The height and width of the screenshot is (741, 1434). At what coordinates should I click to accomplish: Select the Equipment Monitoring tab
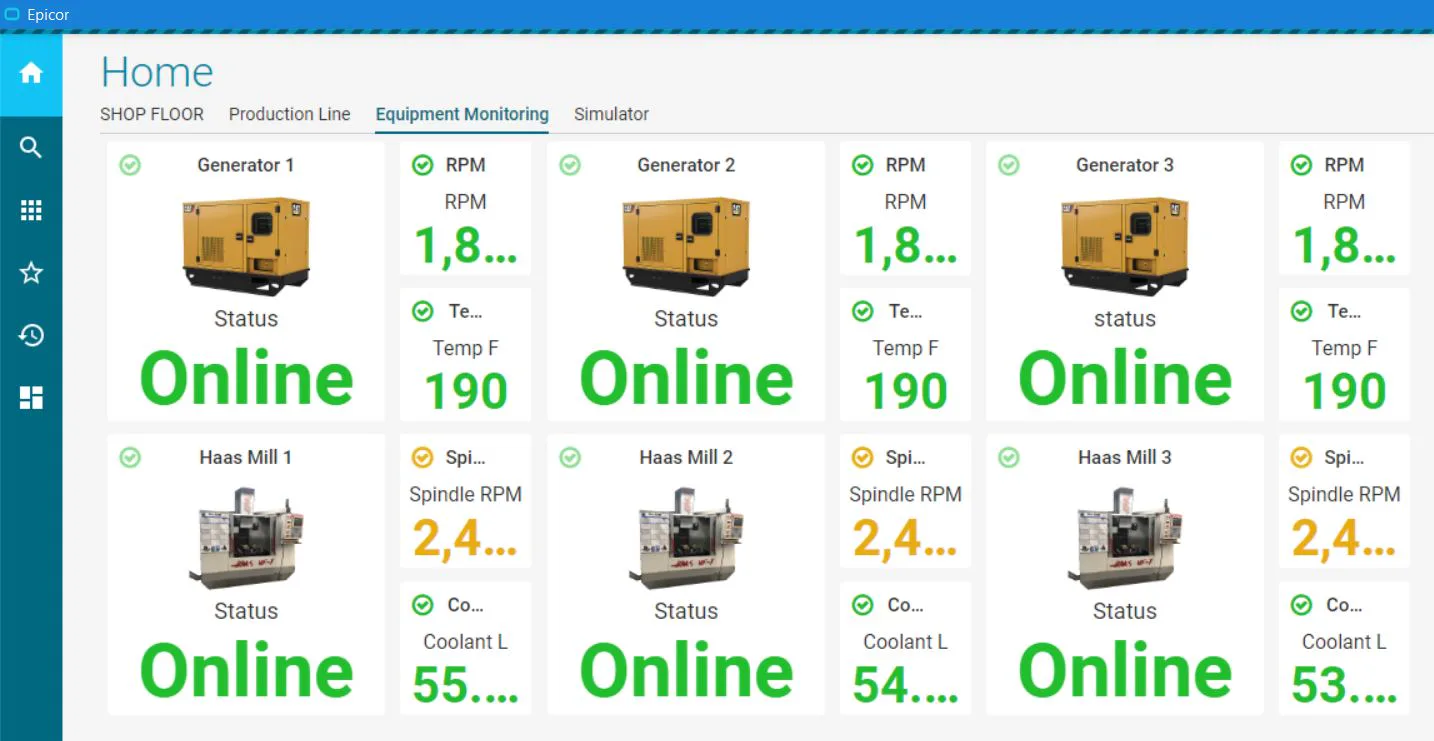[461, 114]
